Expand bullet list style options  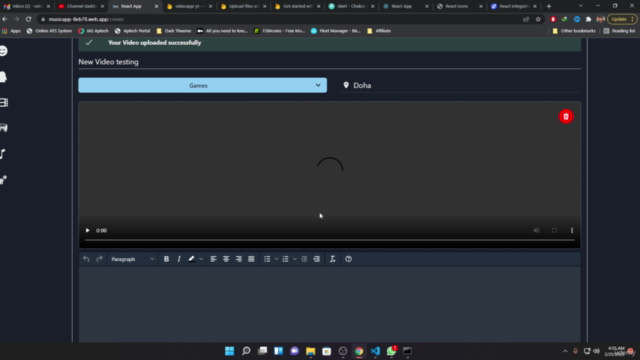pos(276,259)
